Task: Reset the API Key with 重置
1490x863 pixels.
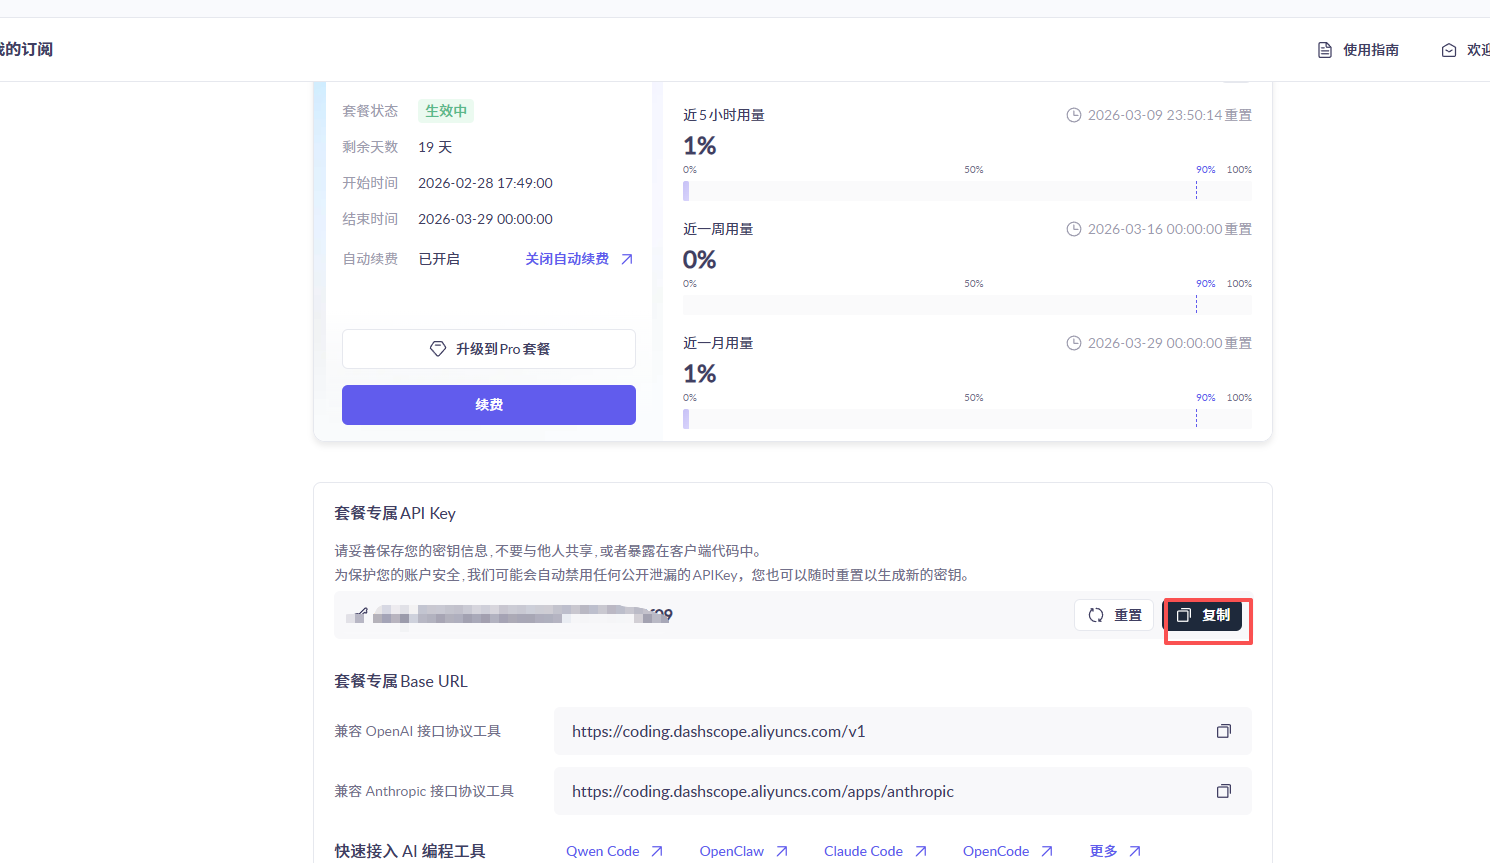Action: [x=1114, y=615]
